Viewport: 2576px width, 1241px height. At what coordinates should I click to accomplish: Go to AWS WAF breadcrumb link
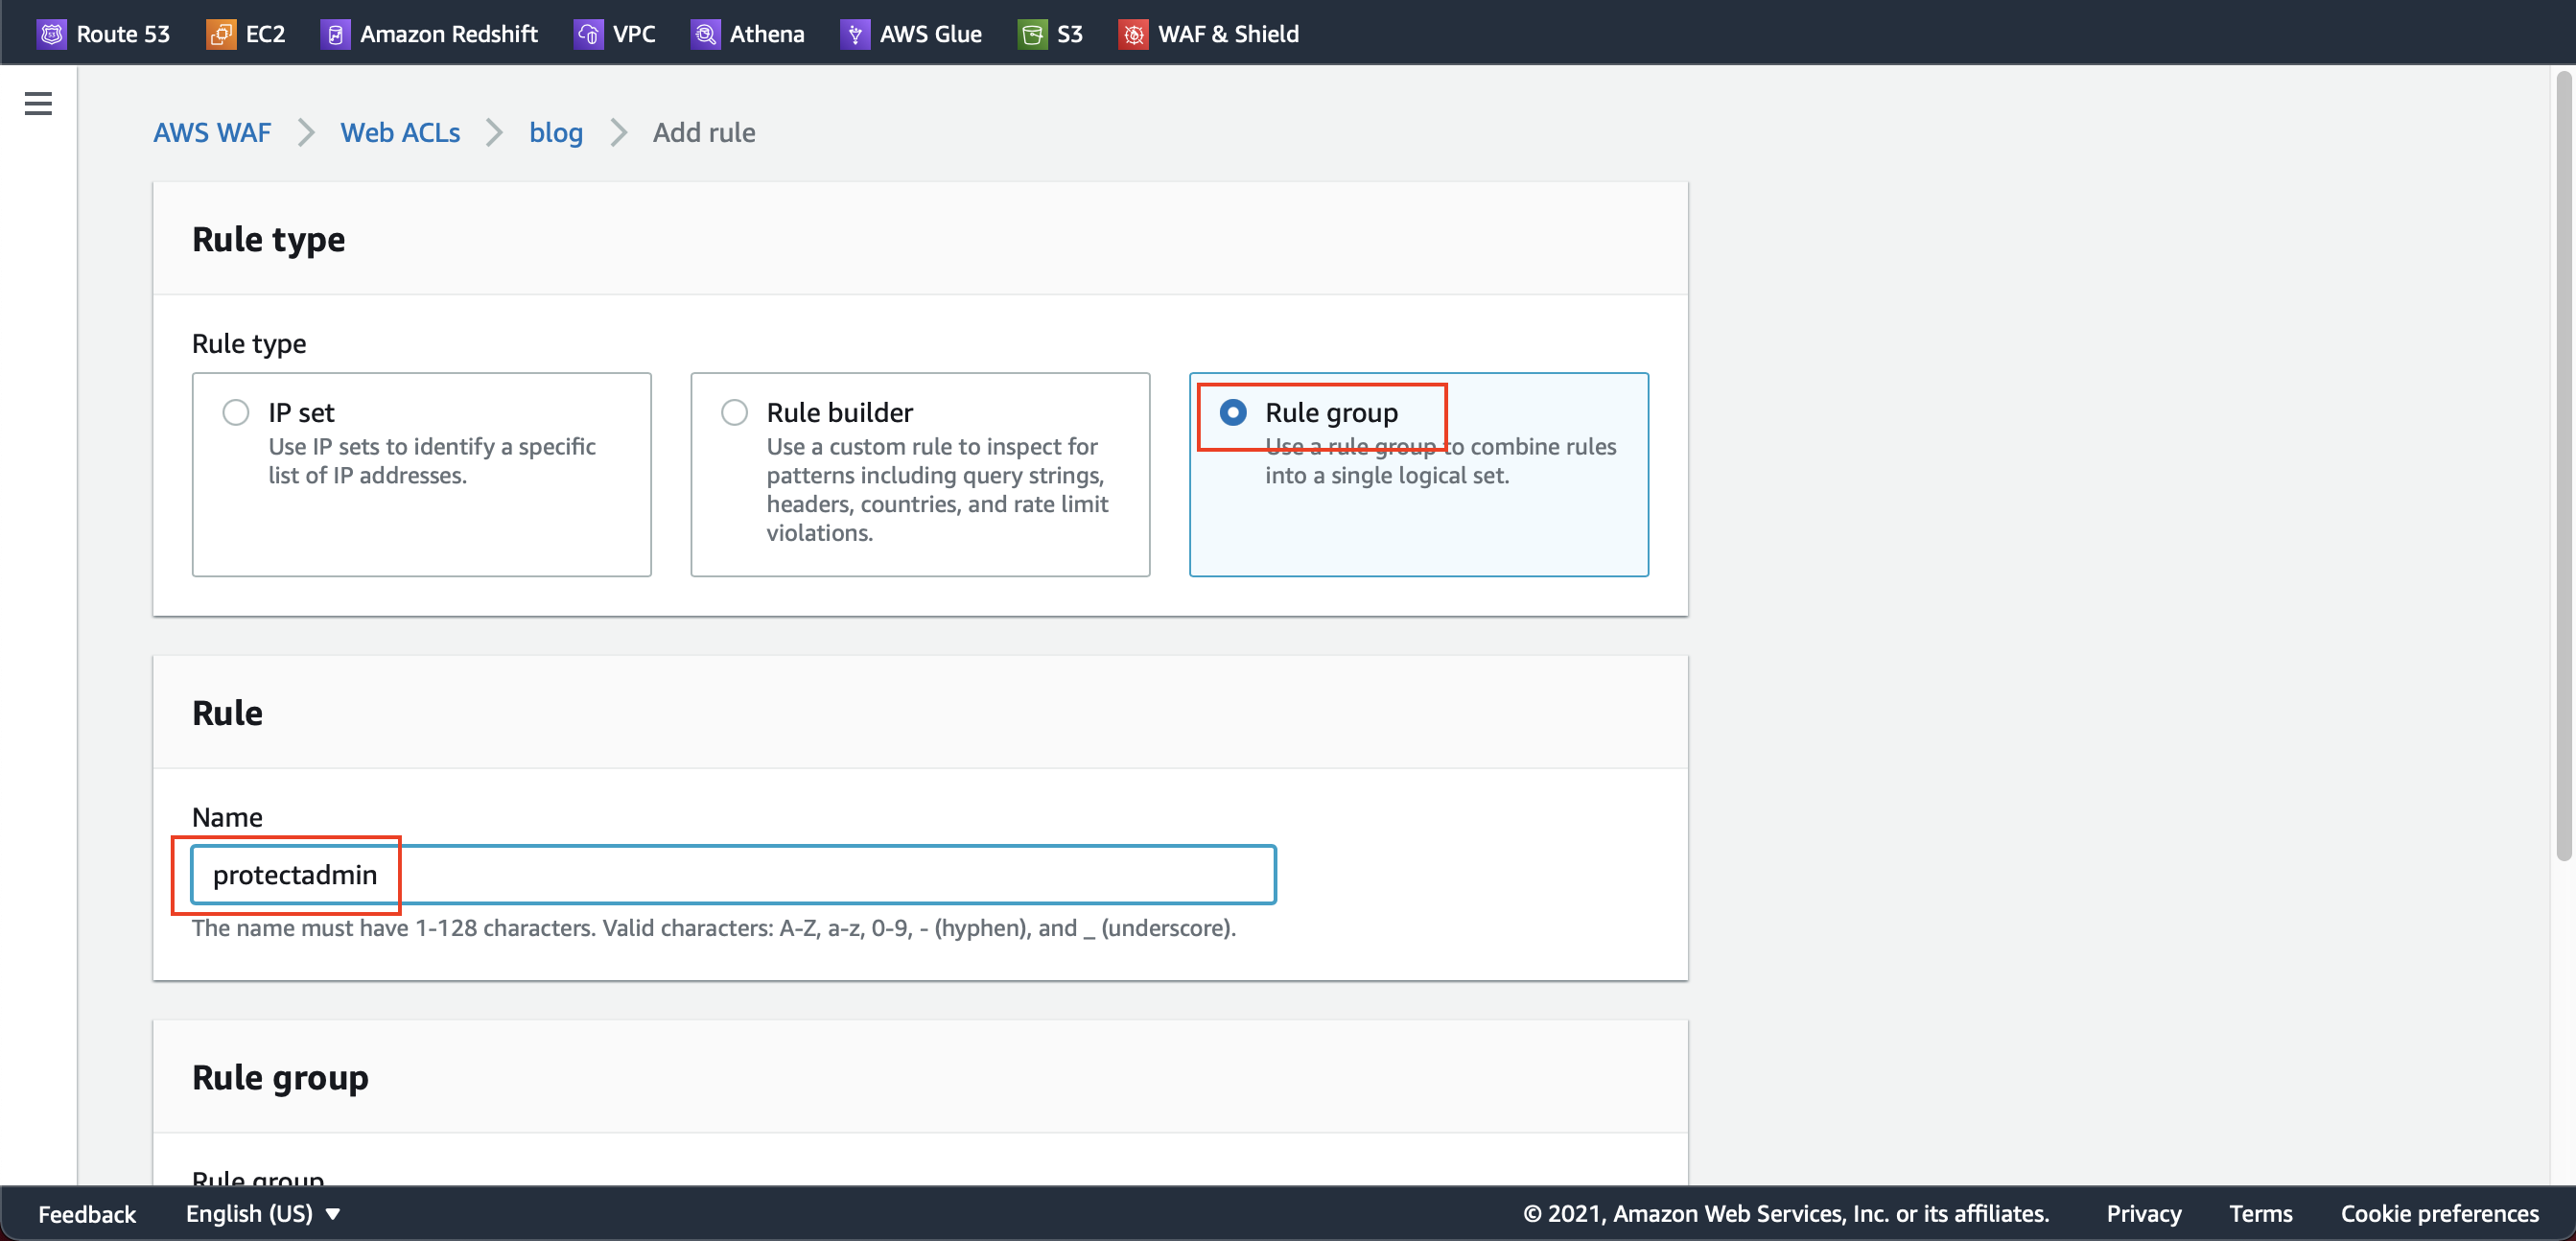pyautogui.click(x=212, y=132)
